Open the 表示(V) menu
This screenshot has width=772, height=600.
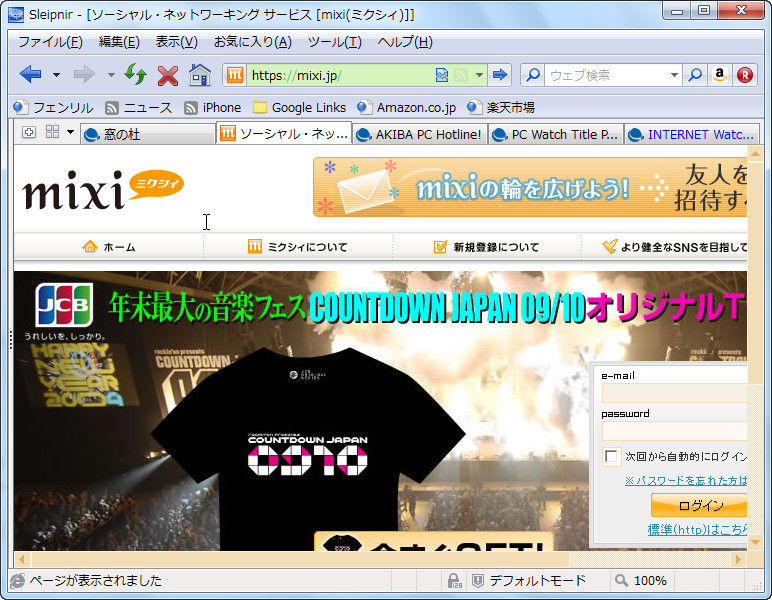pos(176,42)
